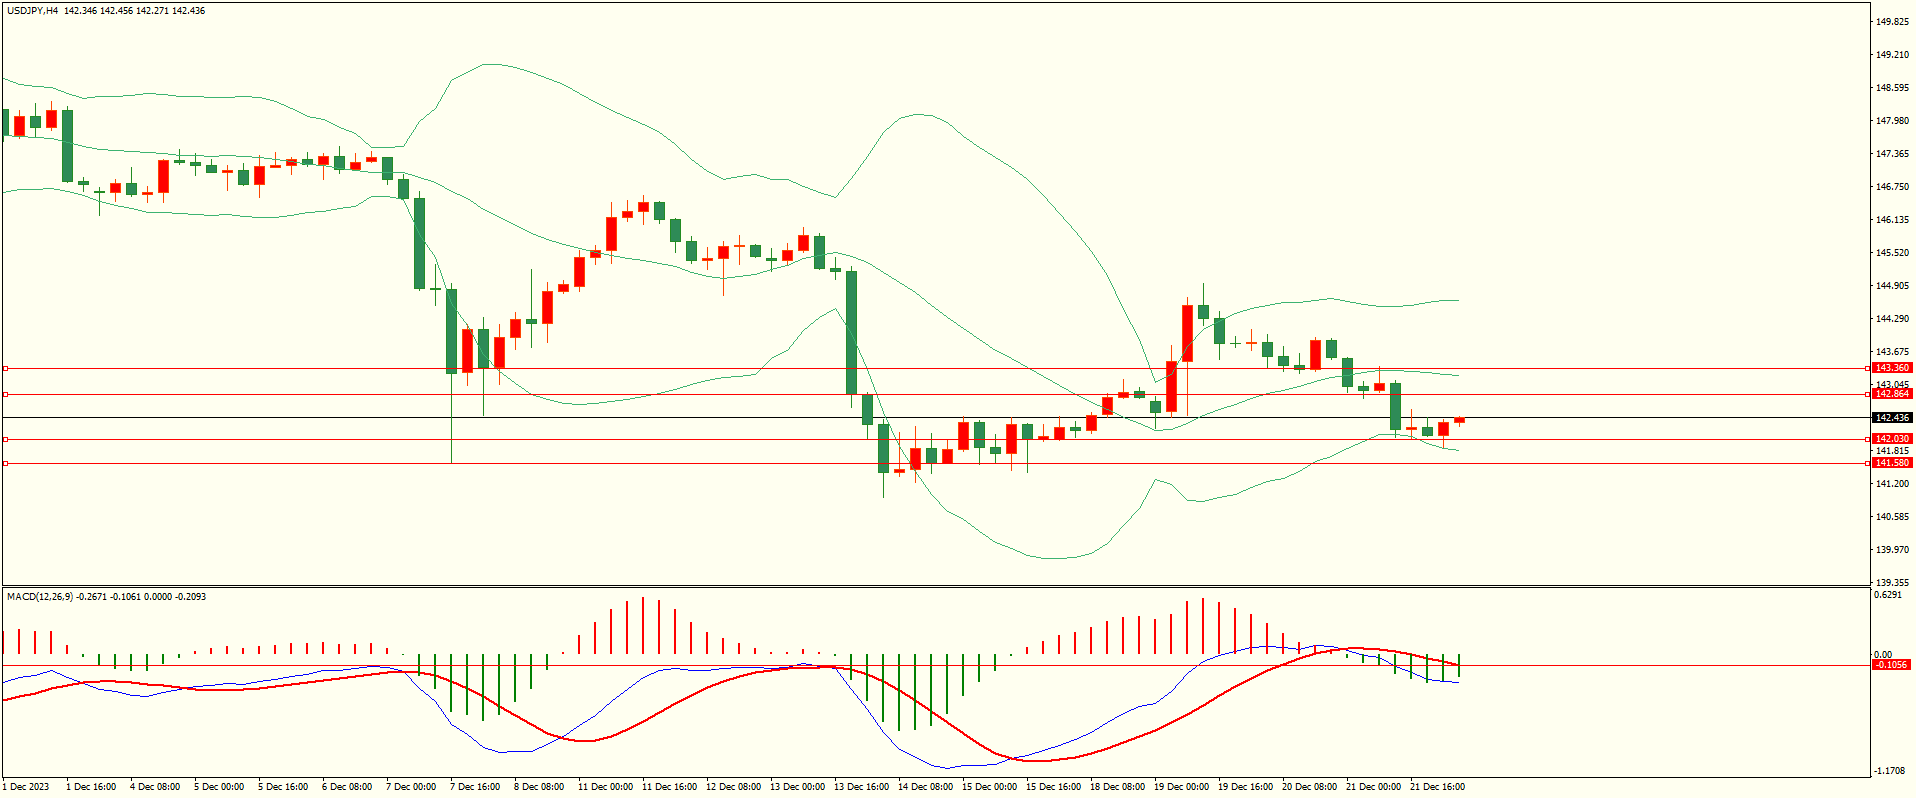Click the high price 142.456 in chart header
Image resolution: width=1916 pixels, height=798 pixels.
click(x=116, y=11)
